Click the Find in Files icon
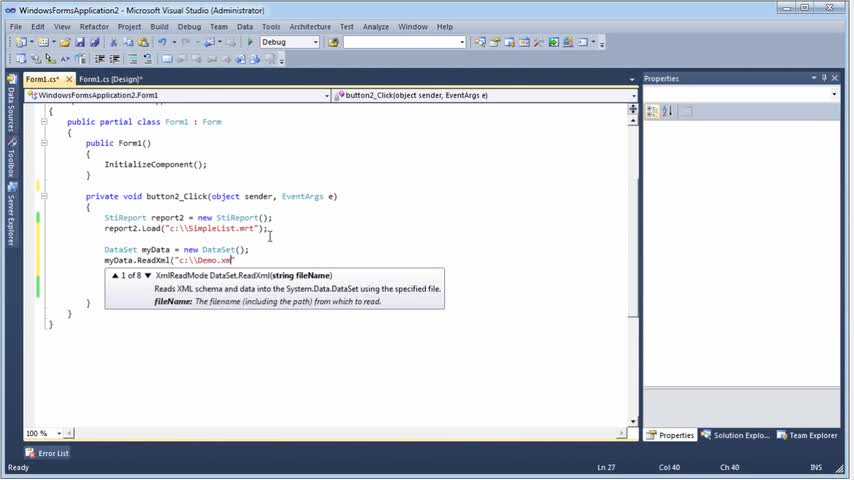The image size is (854, 480). click(333, 42)
